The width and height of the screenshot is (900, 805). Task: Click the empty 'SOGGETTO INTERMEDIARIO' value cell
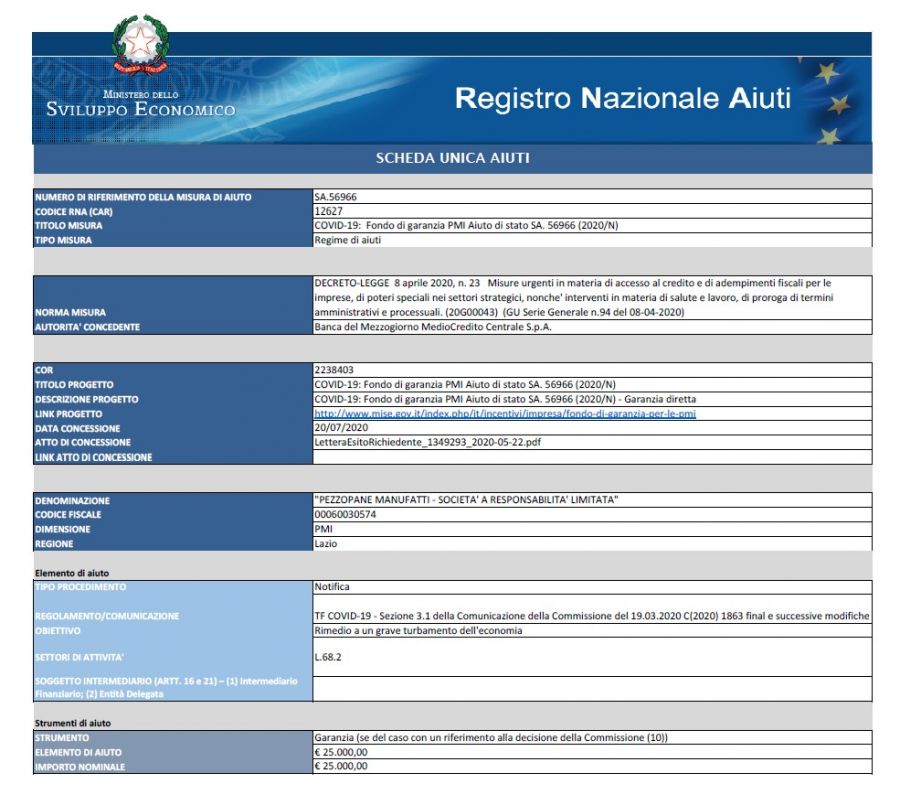coord(592,688)
